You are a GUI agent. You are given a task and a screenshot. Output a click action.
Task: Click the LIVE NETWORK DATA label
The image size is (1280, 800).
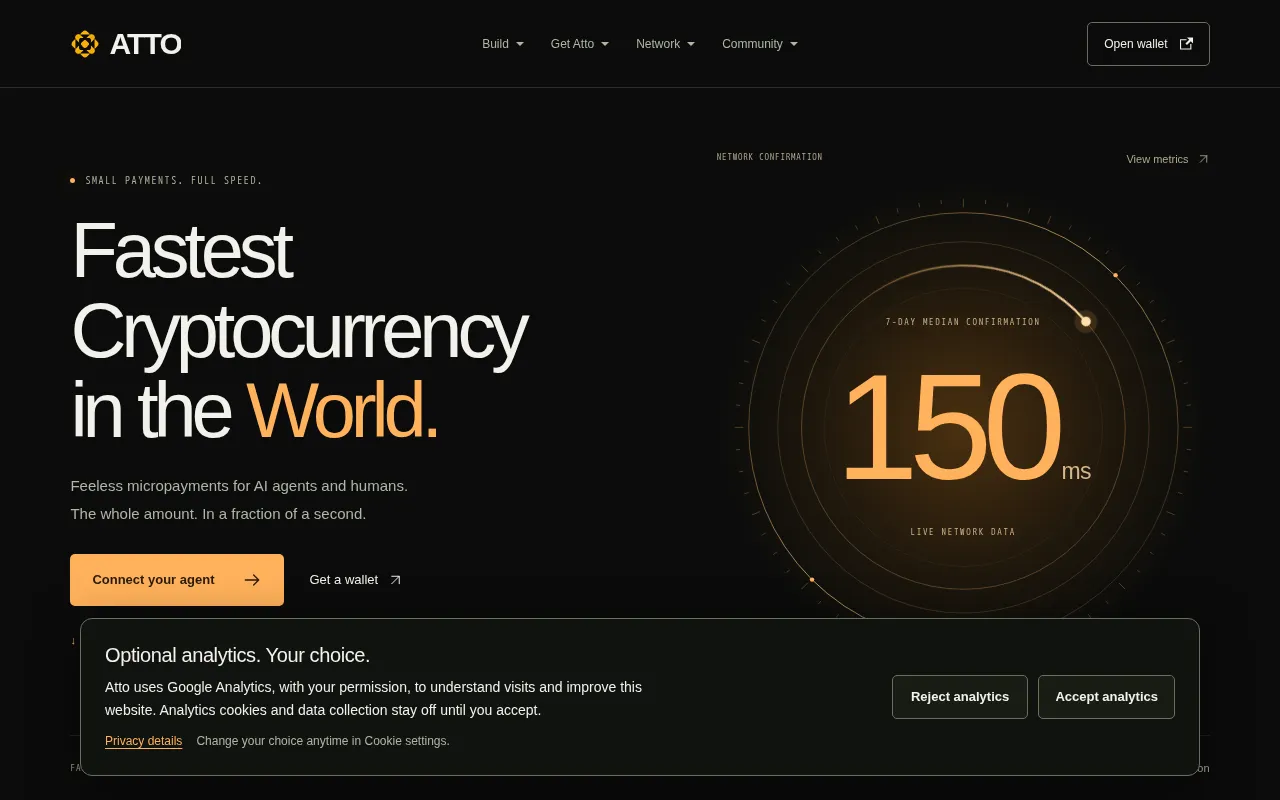pyautogui.click(x=963, y=532)
